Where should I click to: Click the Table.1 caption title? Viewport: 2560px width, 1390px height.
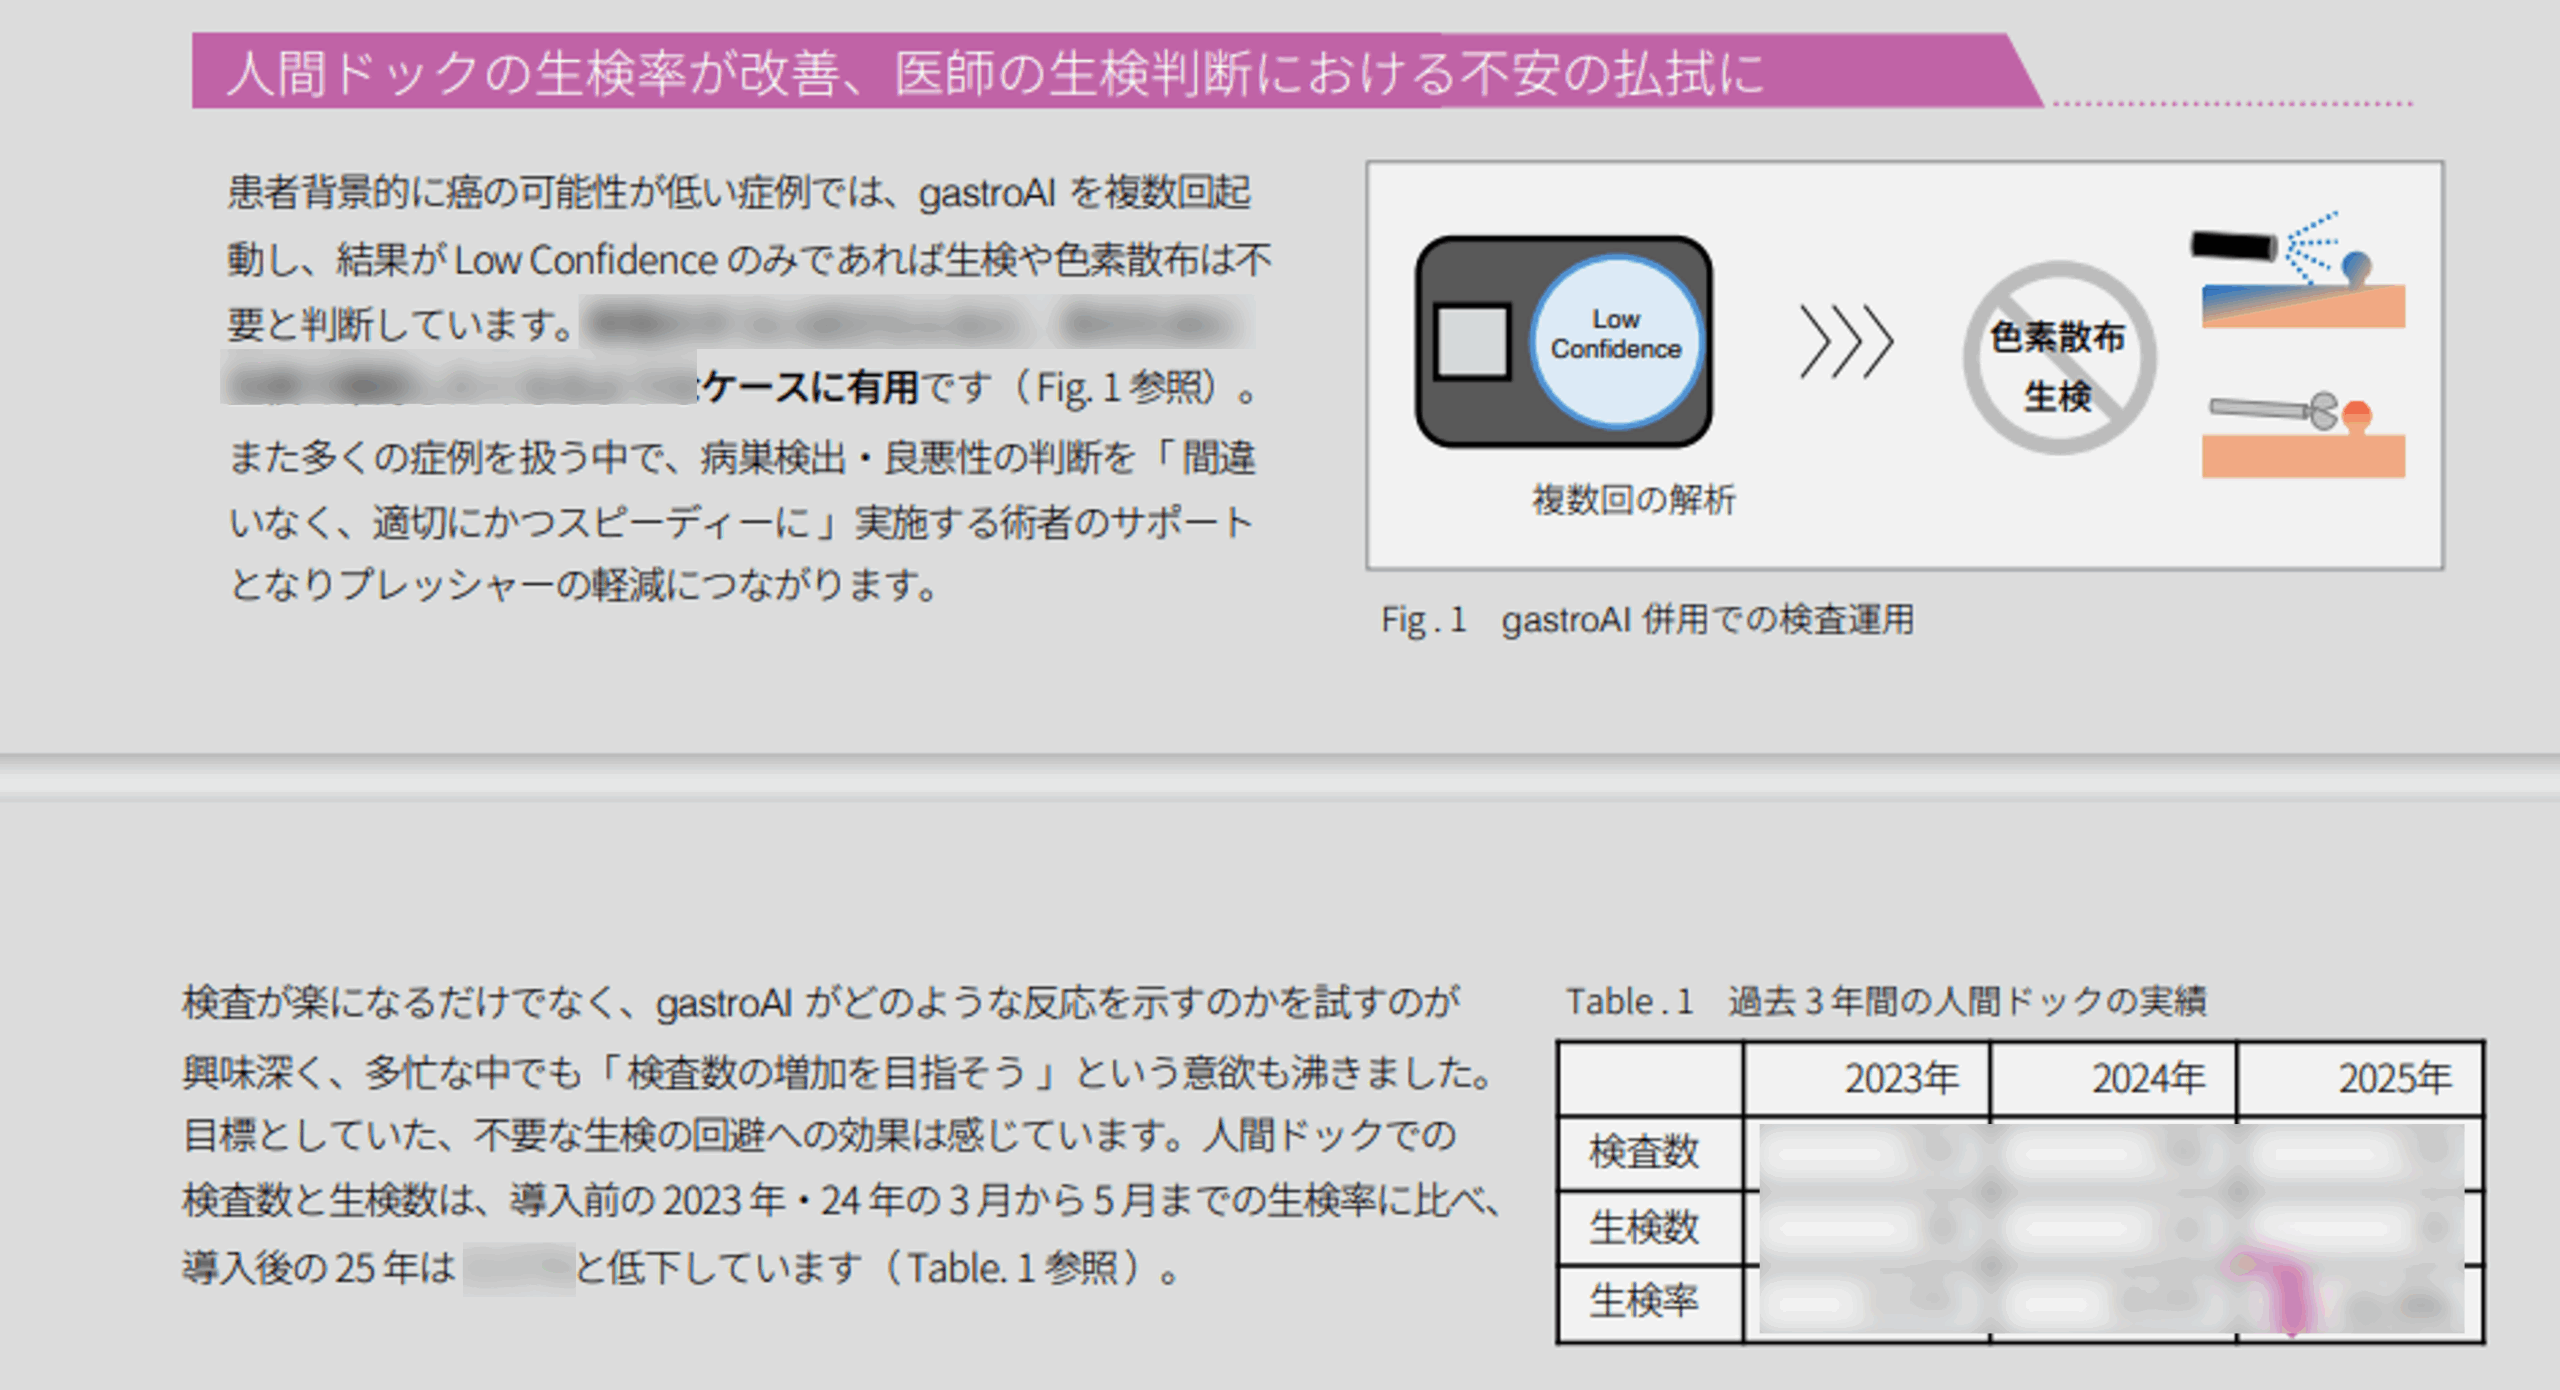1885,1001
